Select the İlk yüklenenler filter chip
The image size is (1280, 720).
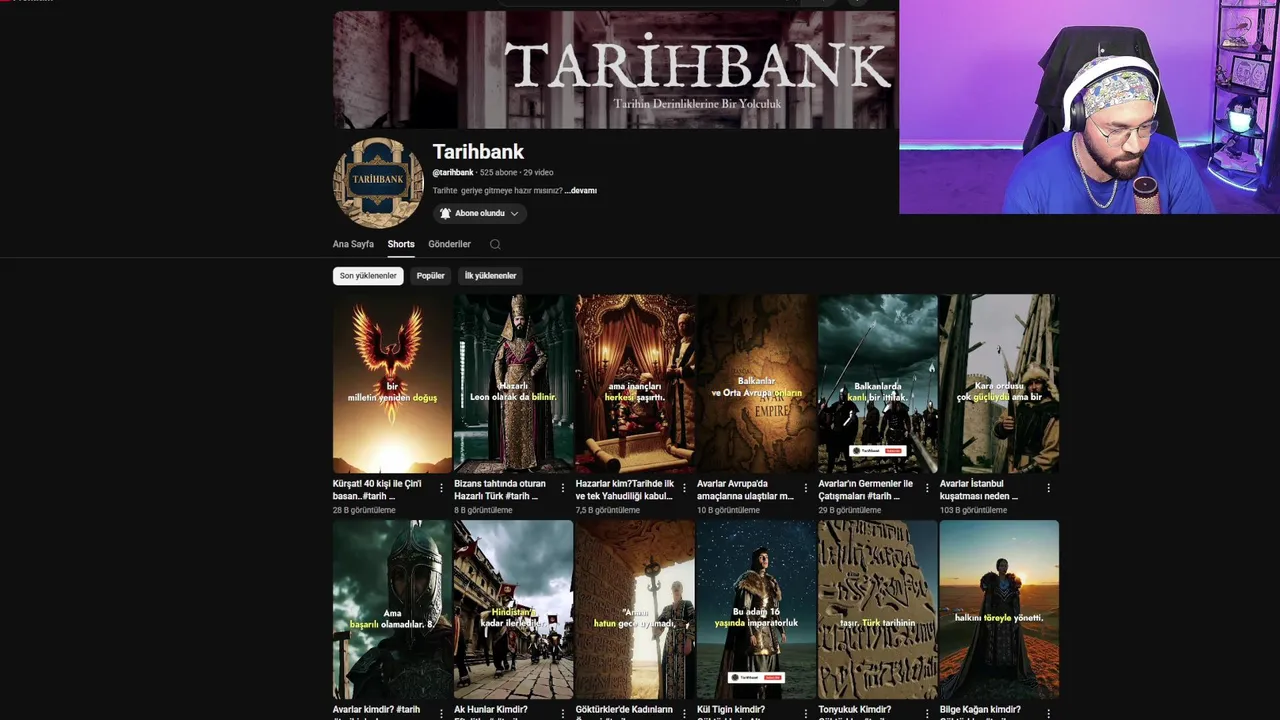490,276
